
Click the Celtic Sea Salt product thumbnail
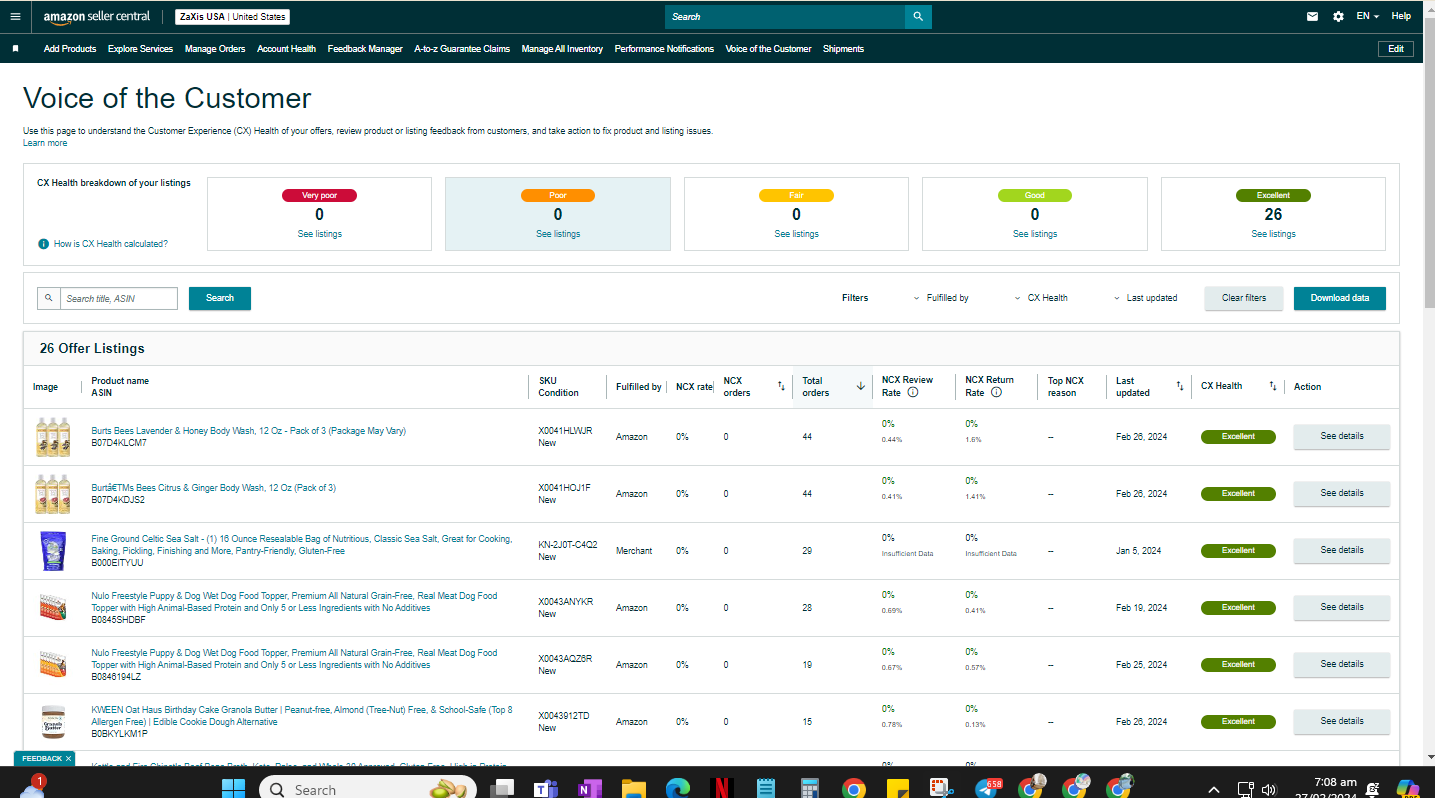[51, 551]
